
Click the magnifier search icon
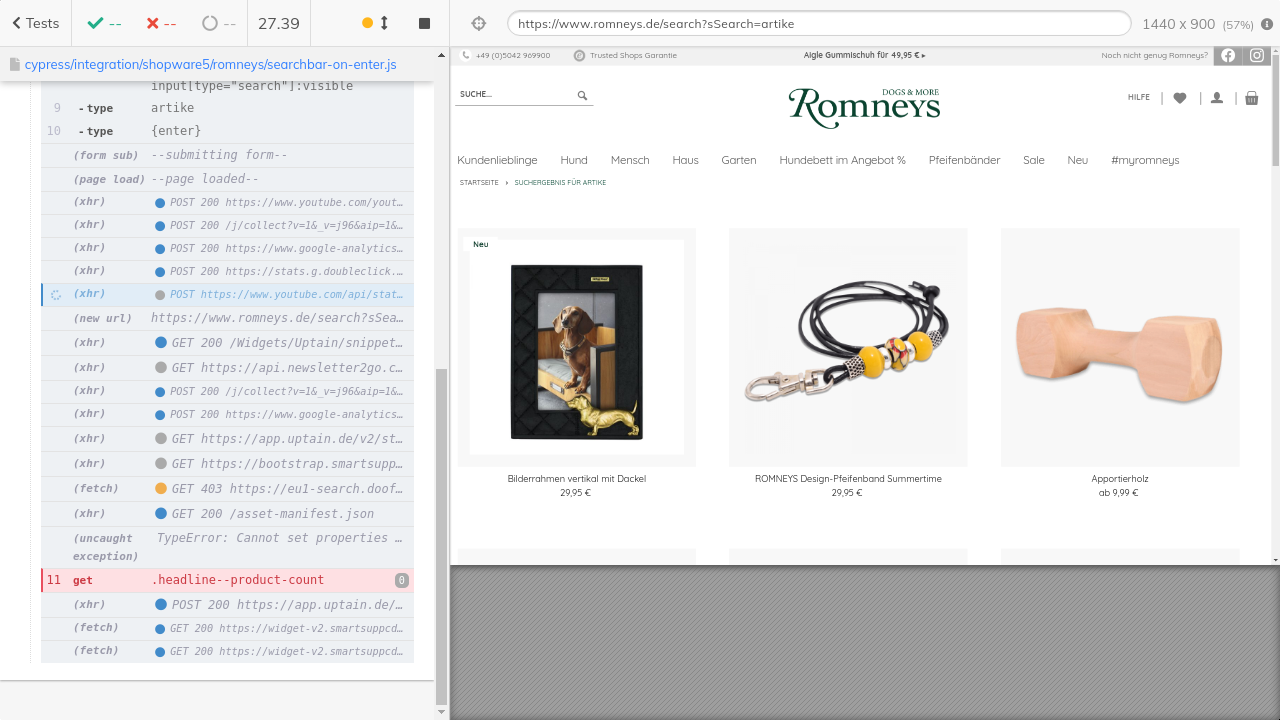click(x=582, y=95)
